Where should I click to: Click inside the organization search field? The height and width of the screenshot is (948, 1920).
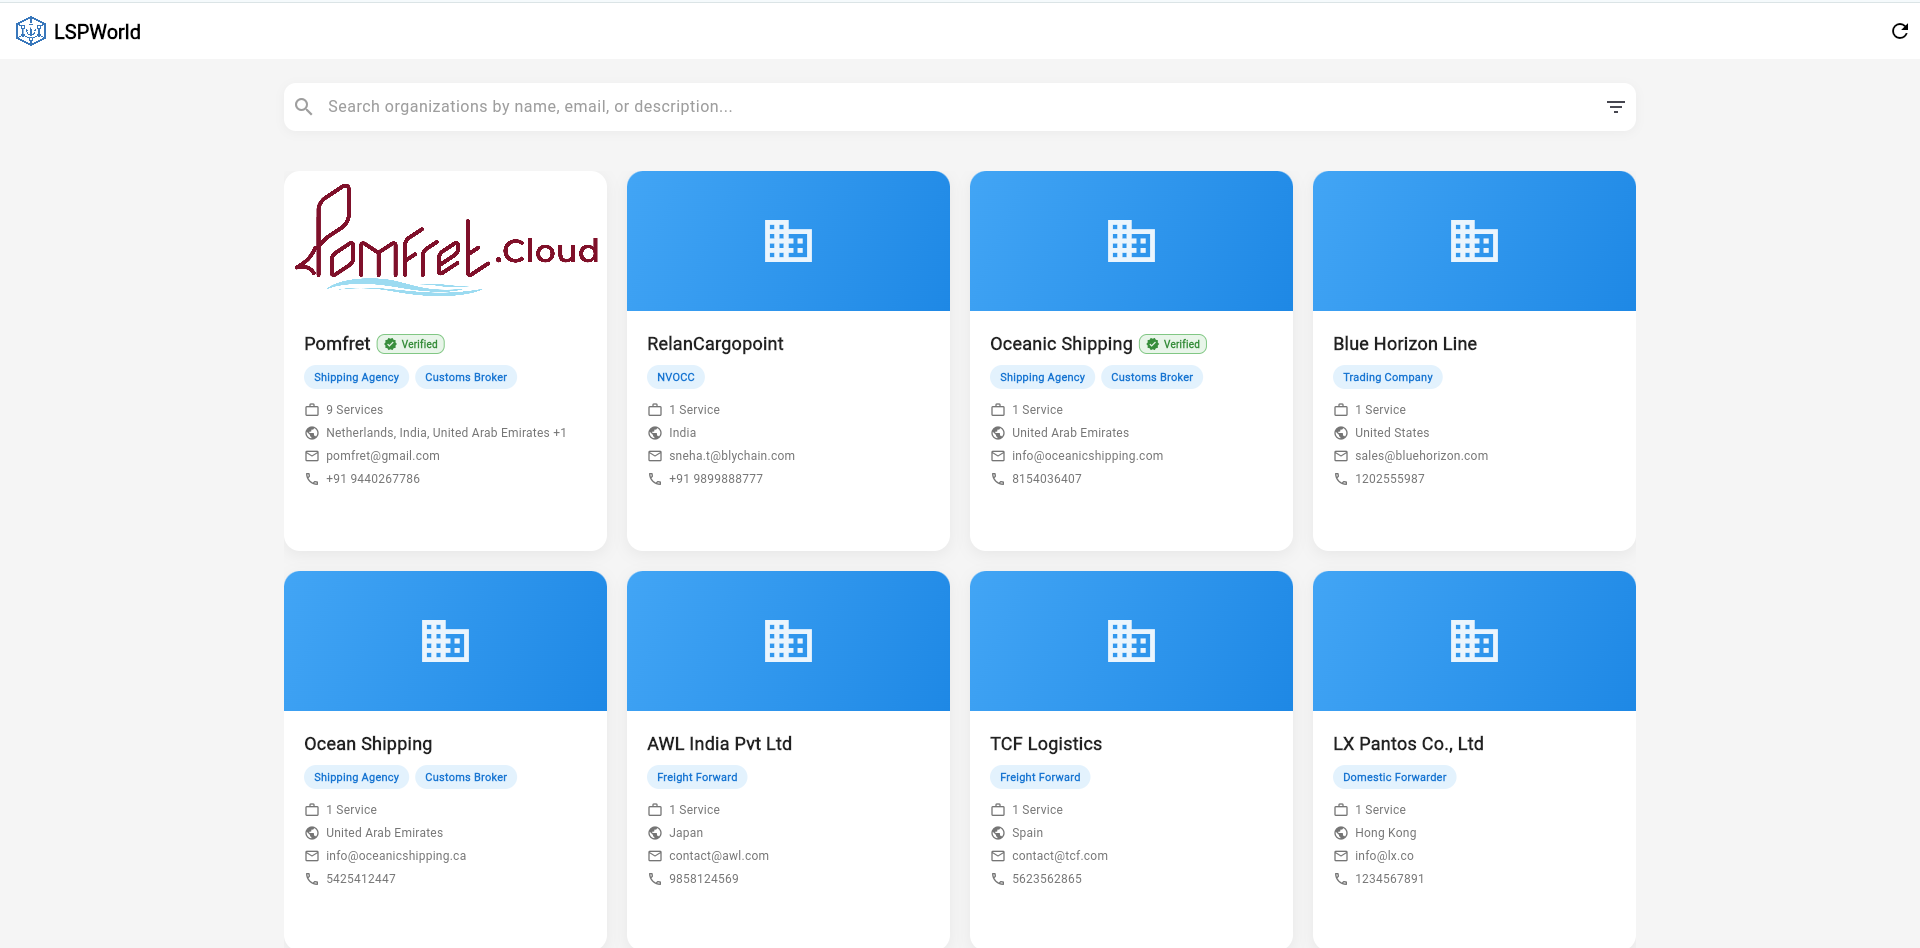(x=700, y=106)
